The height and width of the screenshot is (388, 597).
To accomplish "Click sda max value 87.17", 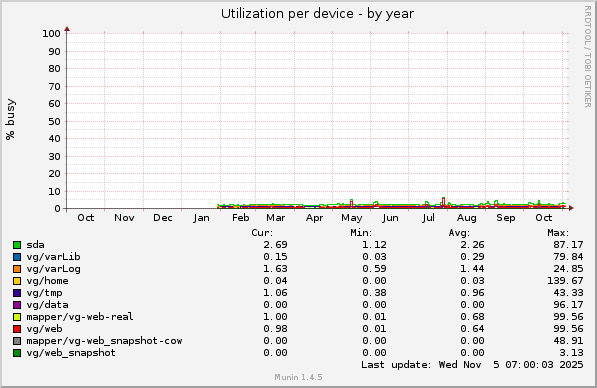I will point(568,245).
